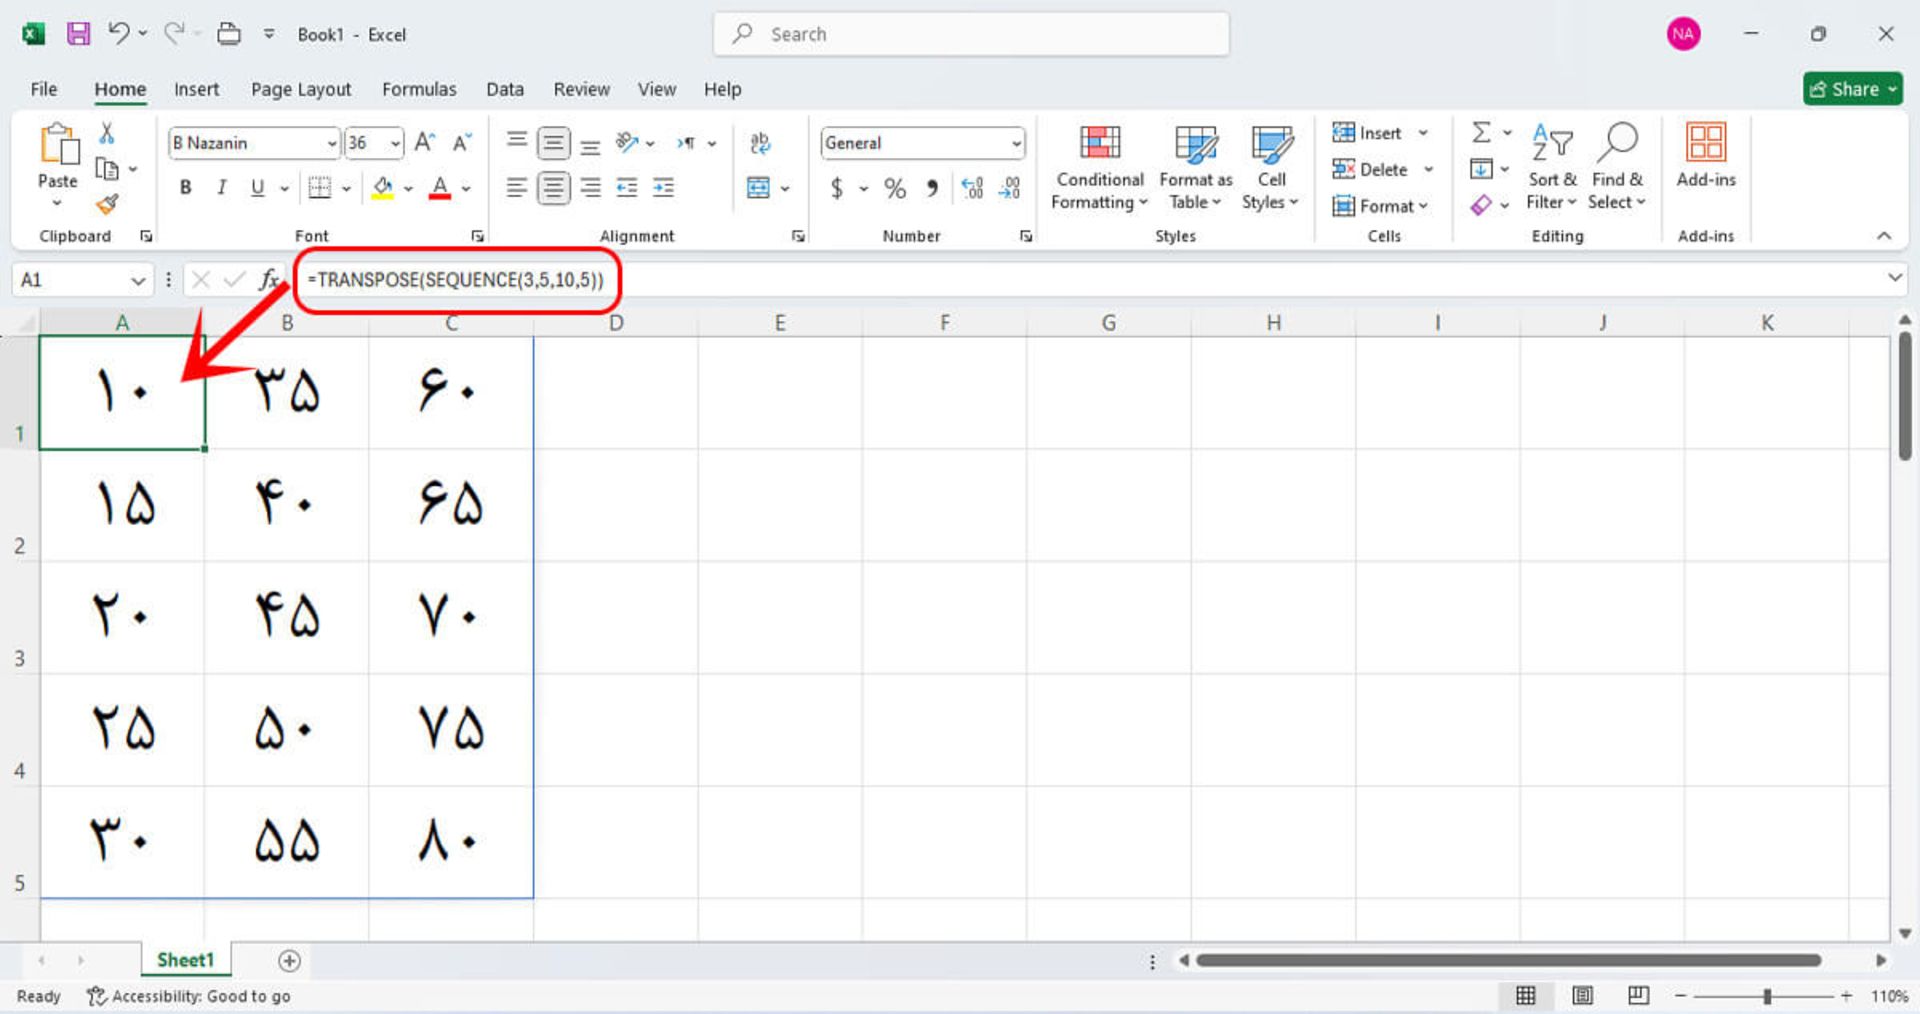
Task: Click the Increase Font Size icon
Action: (424, 143)
